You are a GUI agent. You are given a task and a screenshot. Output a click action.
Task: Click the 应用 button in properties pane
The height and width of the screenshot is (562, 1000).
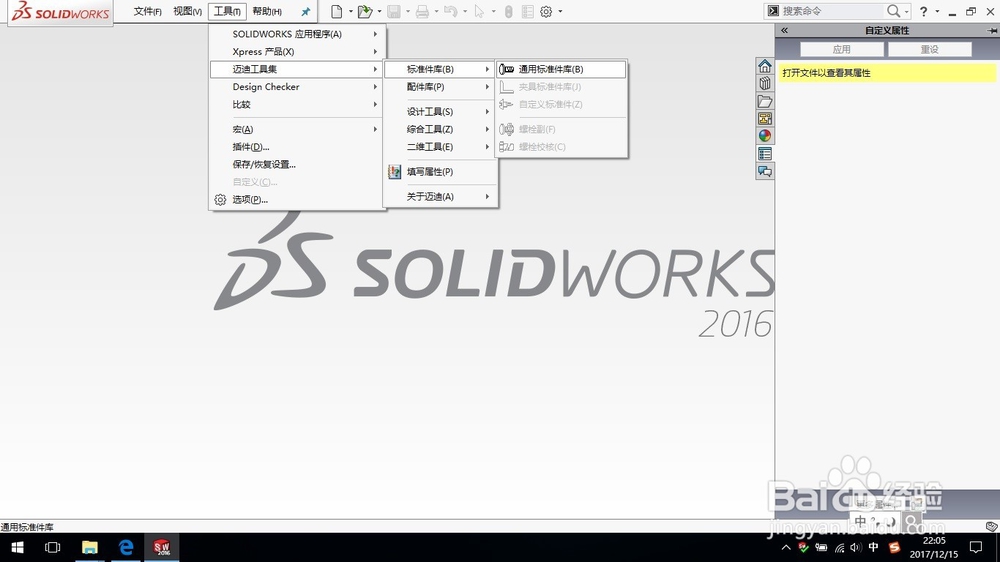[842, 49]
